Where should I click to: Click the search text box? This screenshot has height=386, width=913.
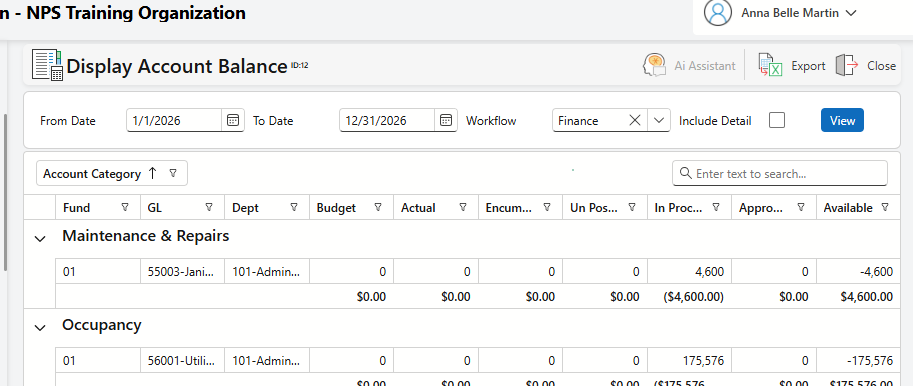780,173
